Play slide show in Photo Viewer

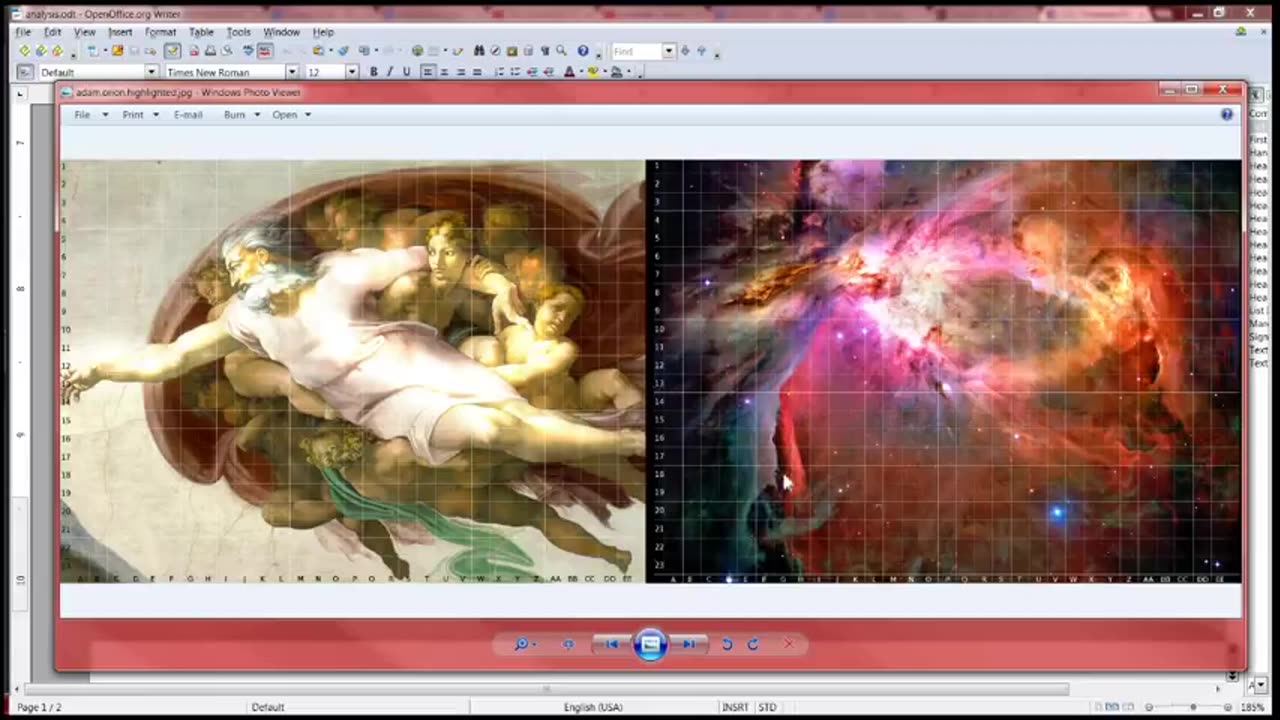coord(650,645)
